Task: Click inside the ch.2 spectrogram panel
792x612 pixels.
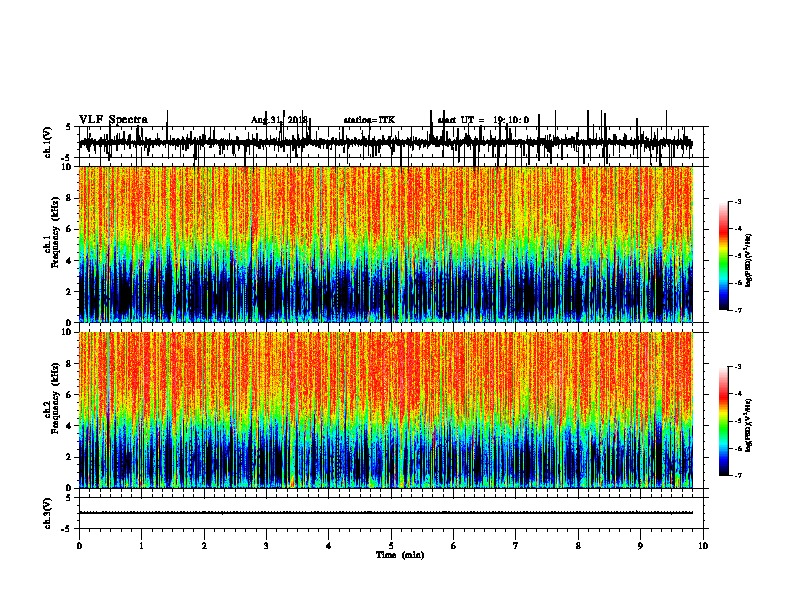Action: click(x=385, y=410)
